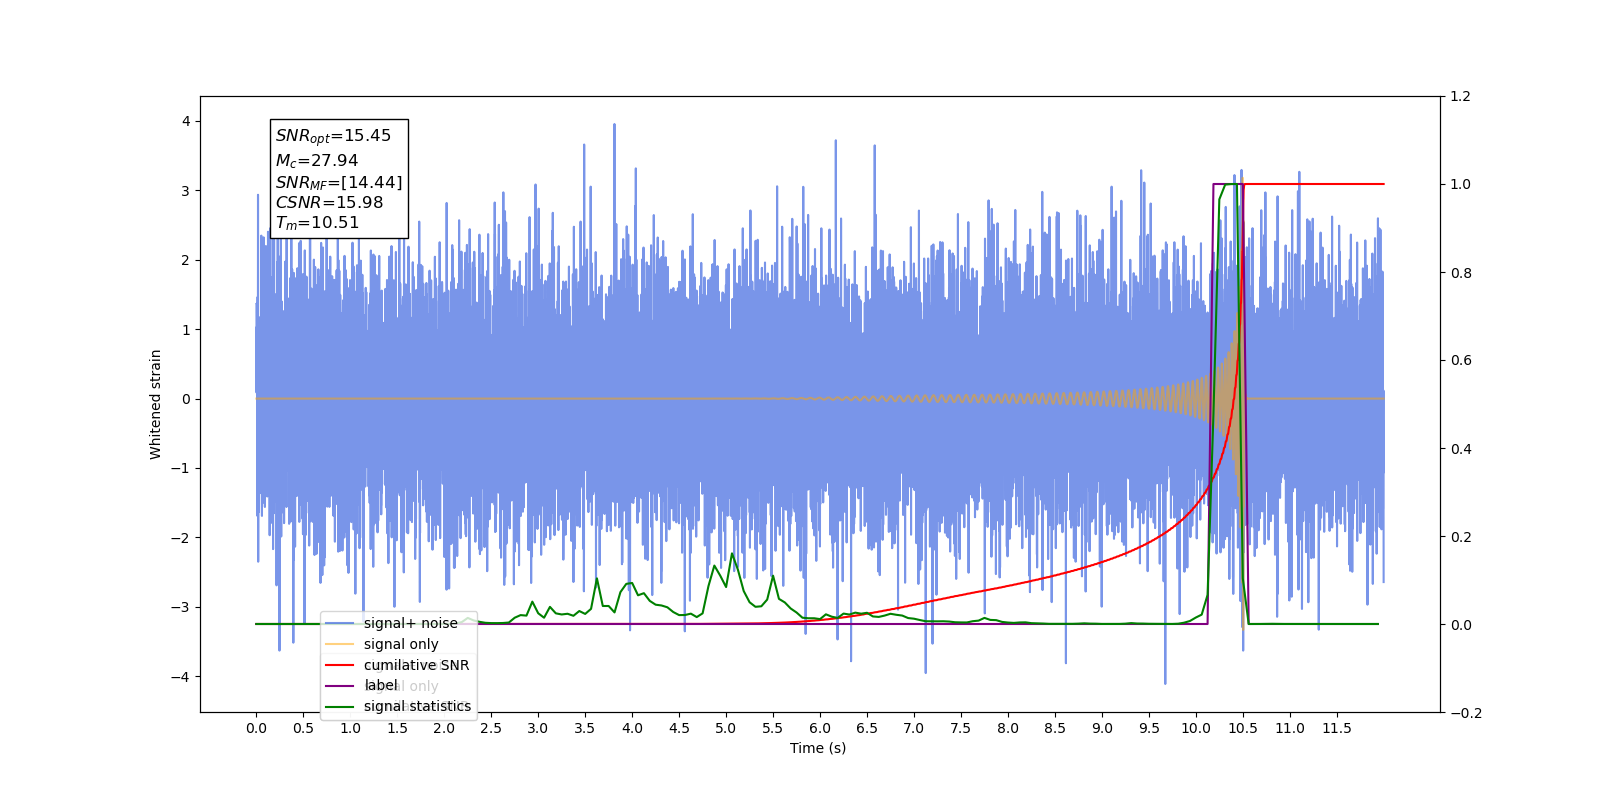Click the T_m=10.51 annotation text
The height and width of the screenshot is (800, 1600).
pos(317,223)
